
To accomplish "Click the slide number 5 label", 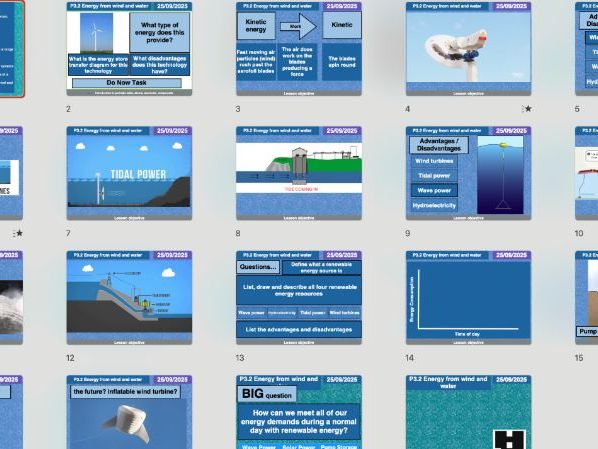I will click(577, 109).
